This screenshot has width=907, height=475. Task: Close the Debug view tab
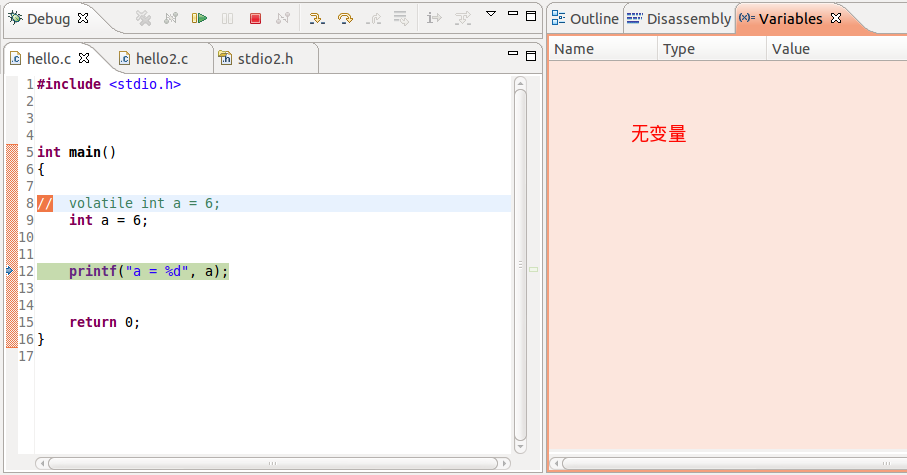click(x=83, y=18)
